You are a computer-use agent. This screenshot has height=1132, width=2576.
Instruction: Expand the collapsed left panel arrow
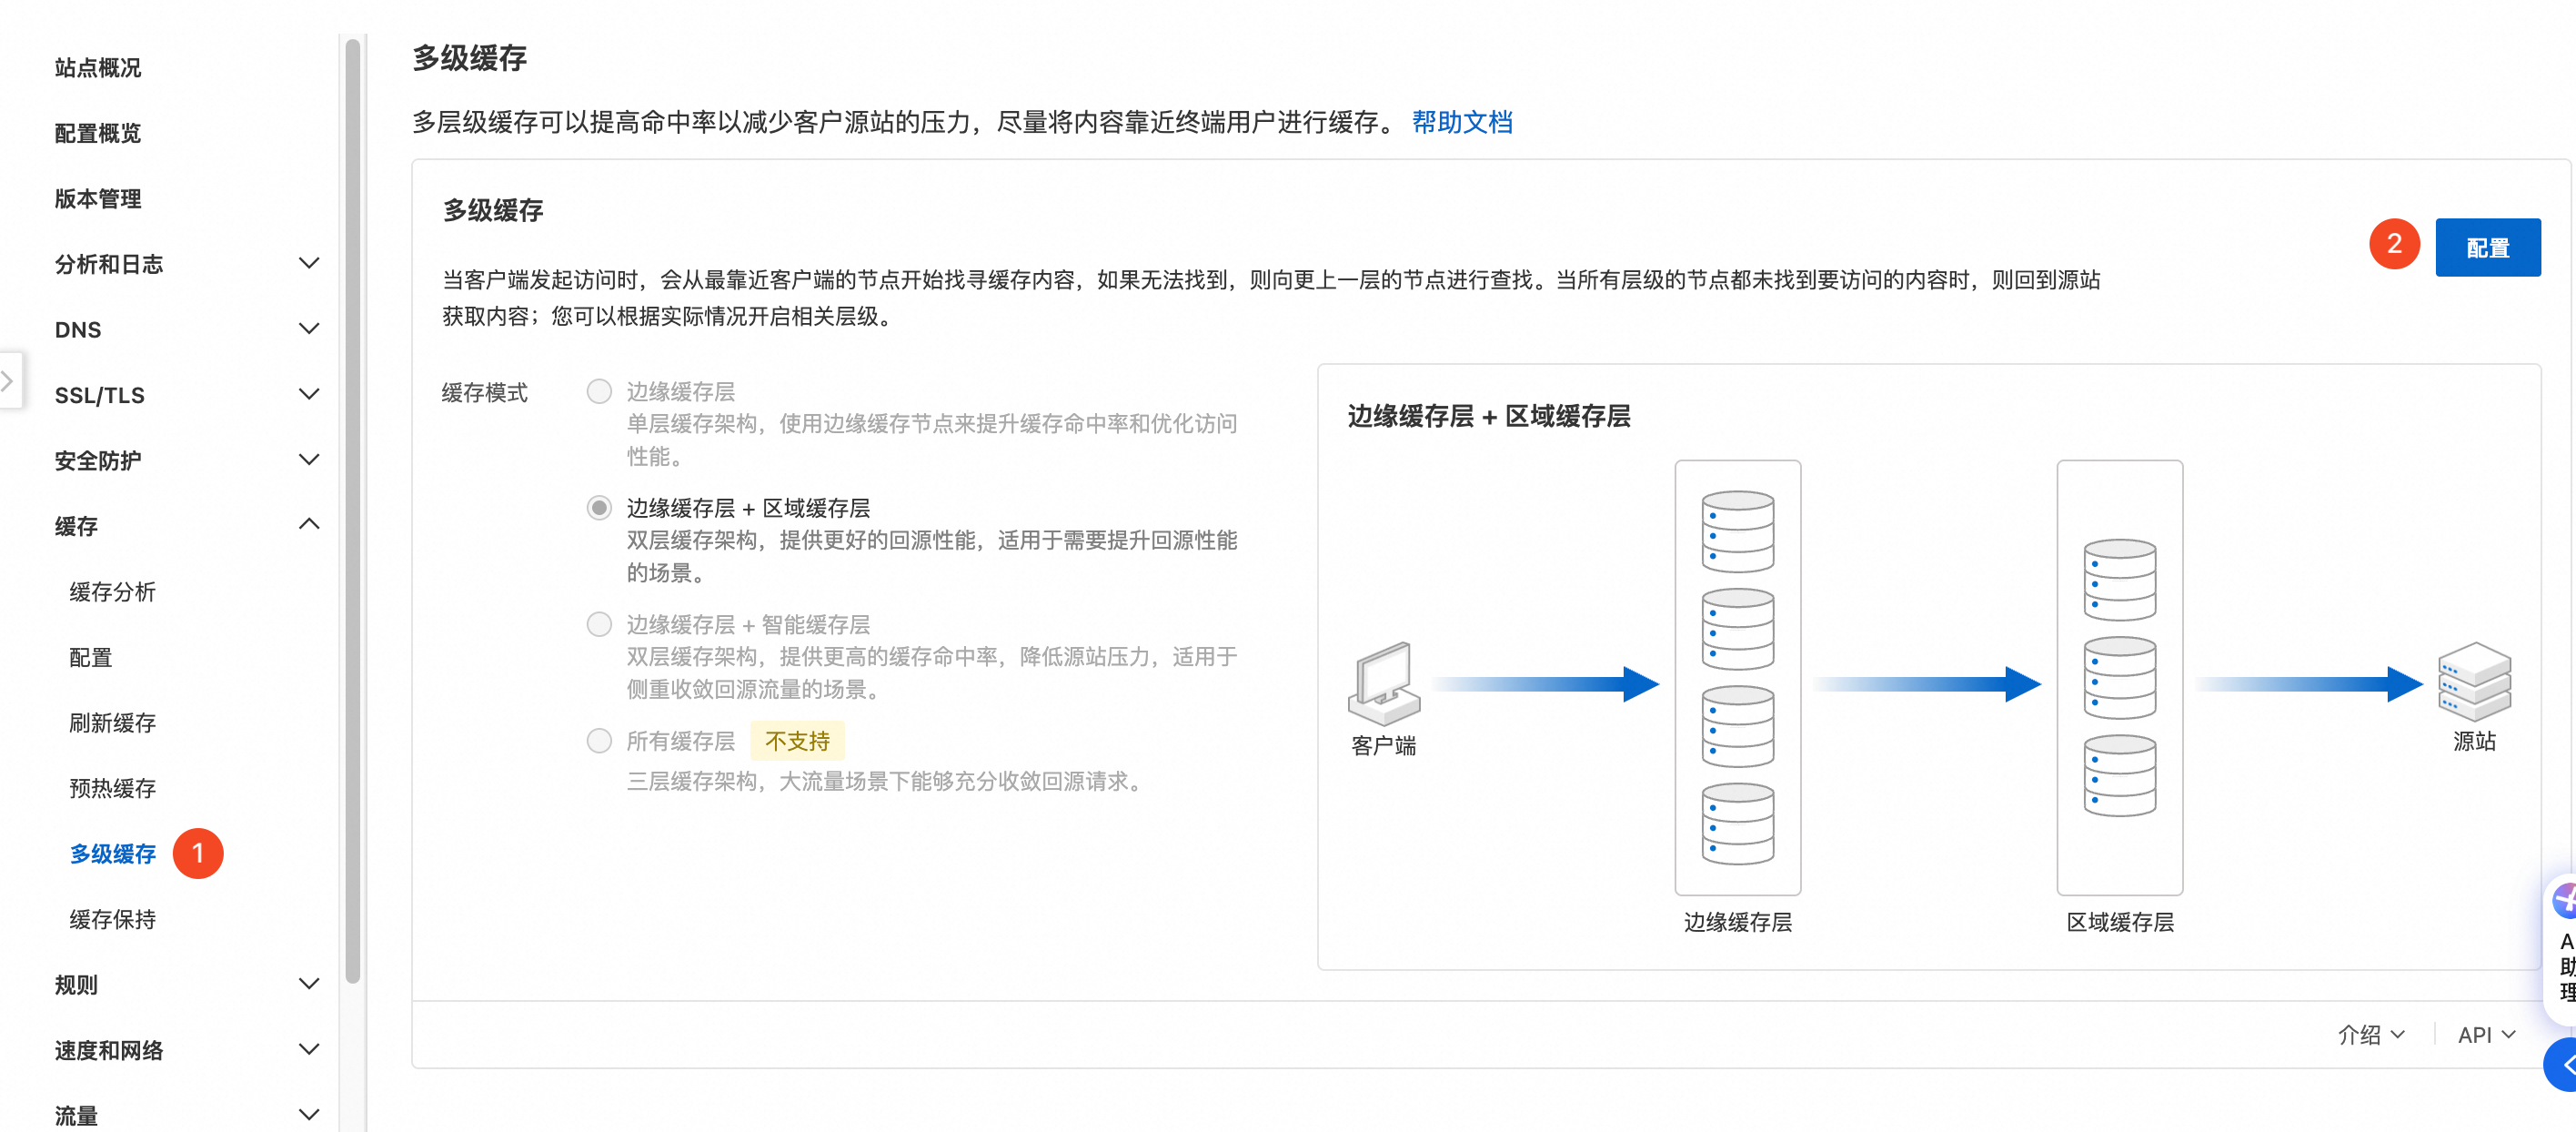pyautogui.click(x=8, y=380)
